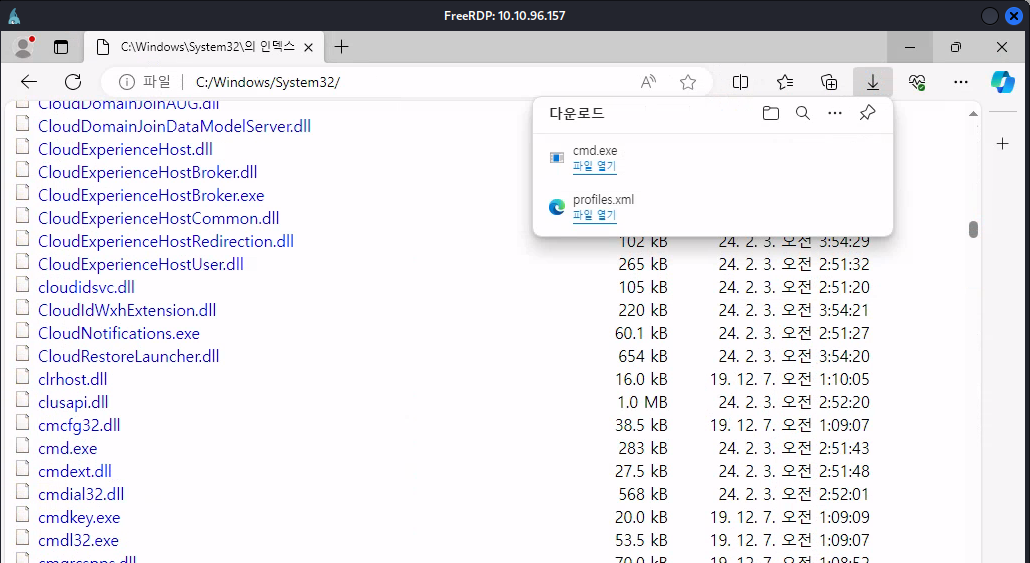Search downloads using magnifier icon
The width and height of the screenshot is (1030, 563).
point(802,114)
